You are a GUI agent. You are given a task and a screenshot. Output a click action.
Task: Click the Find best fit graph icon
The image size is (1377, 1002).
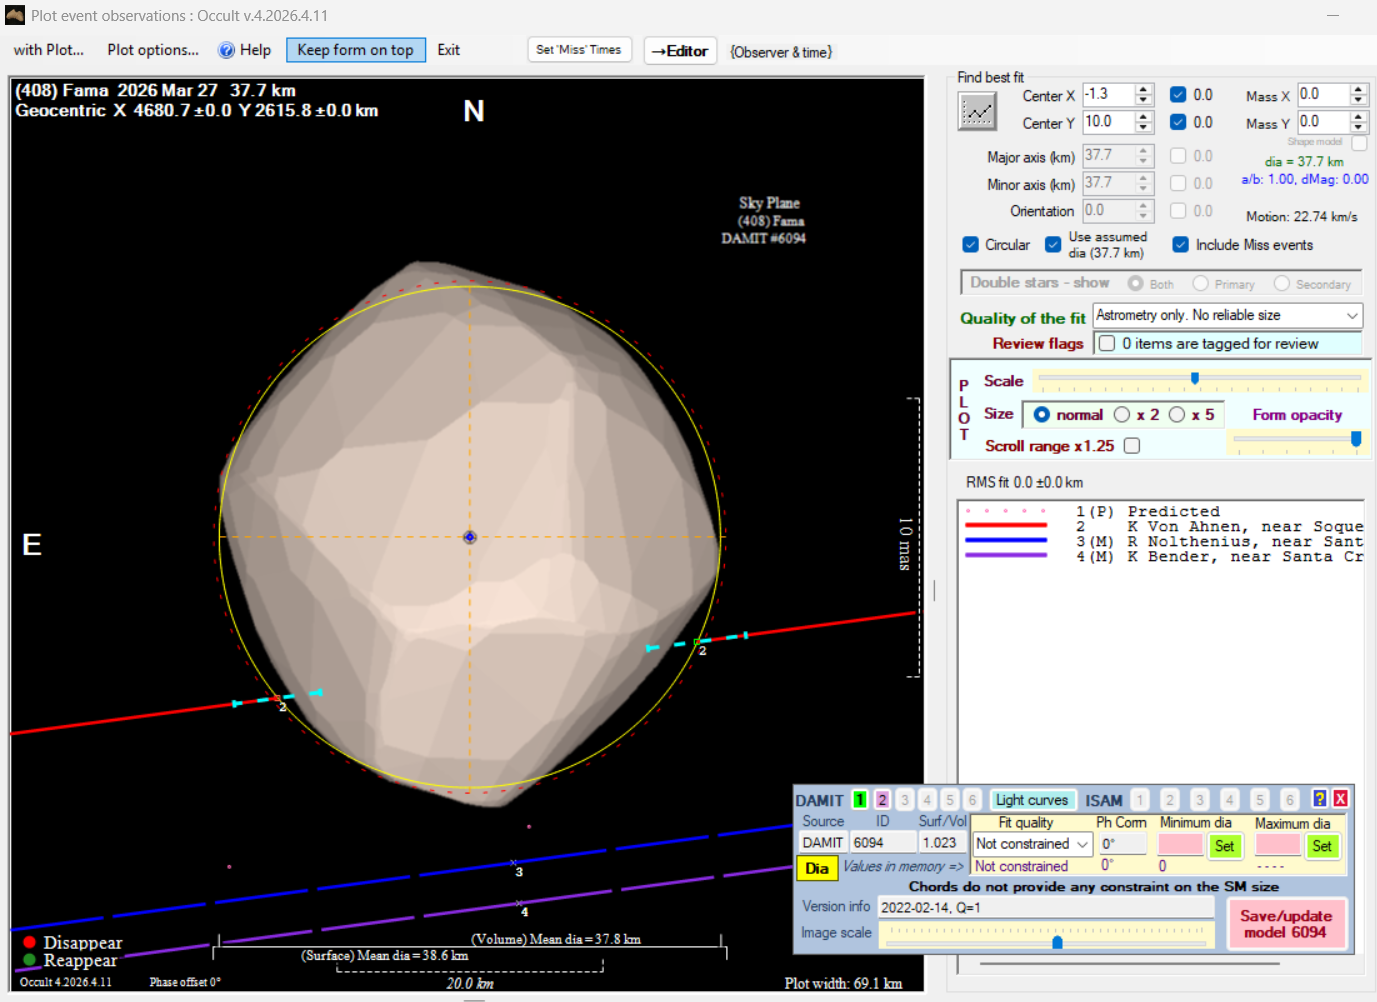point(977,111)
